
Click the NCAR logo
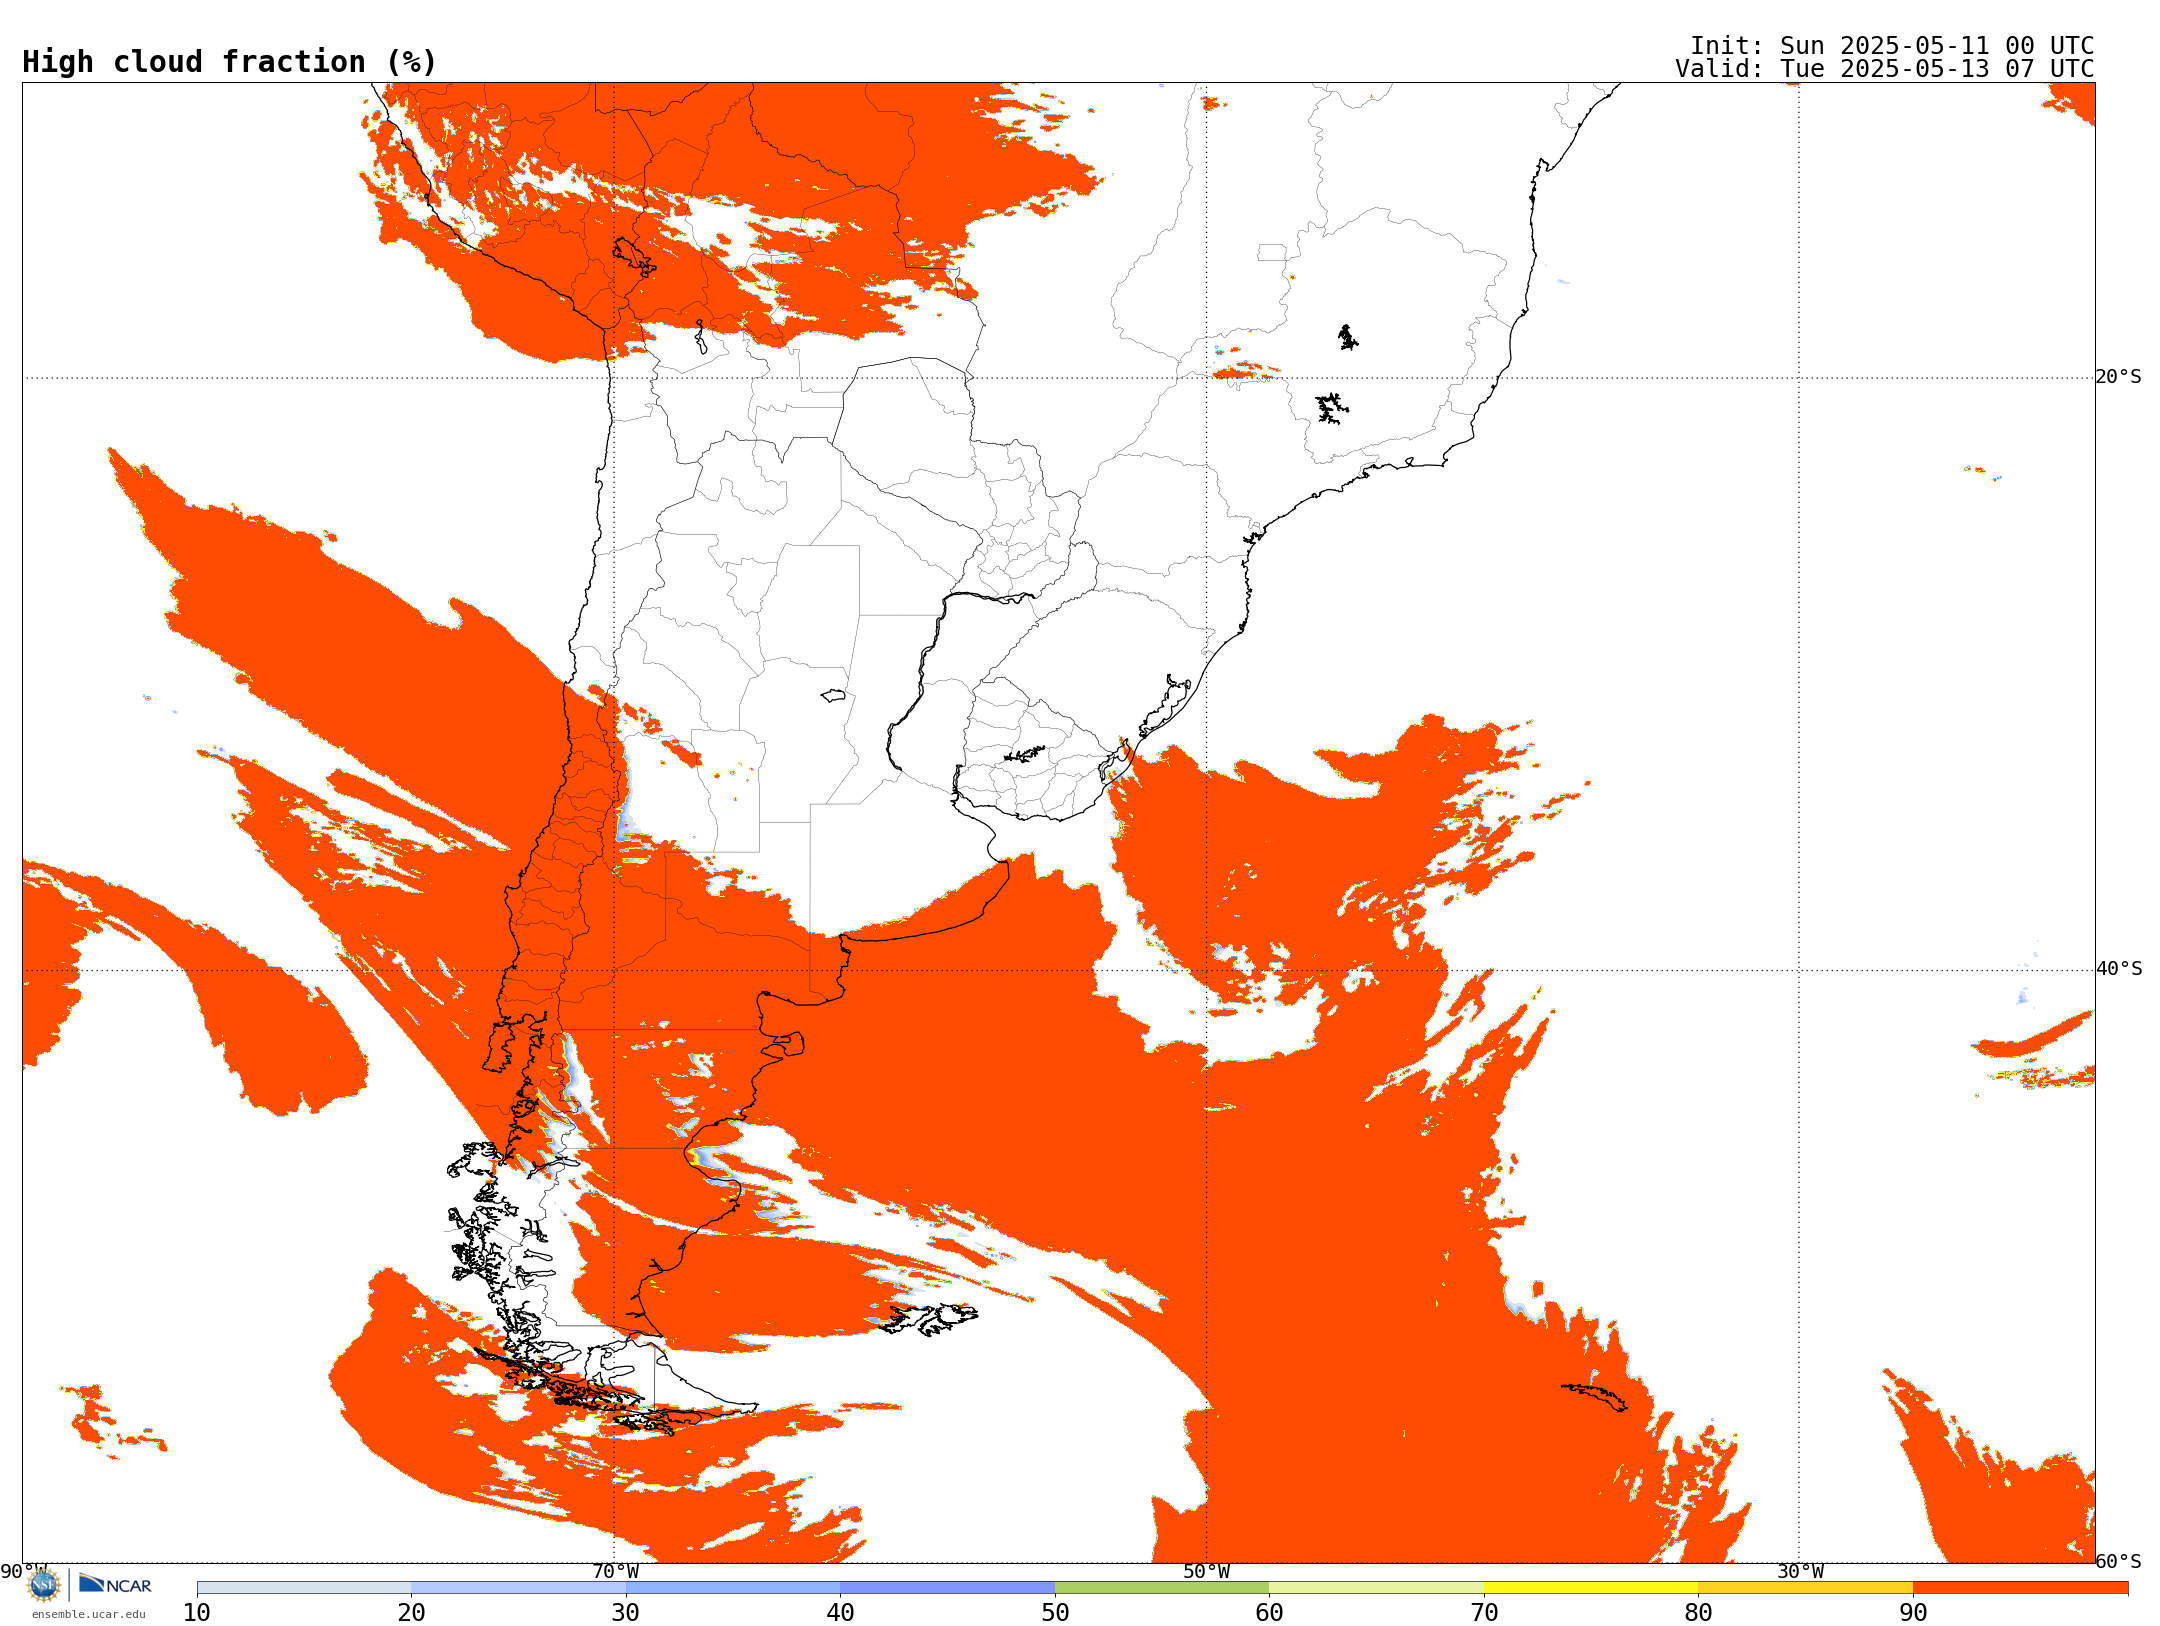point(115,1584)
